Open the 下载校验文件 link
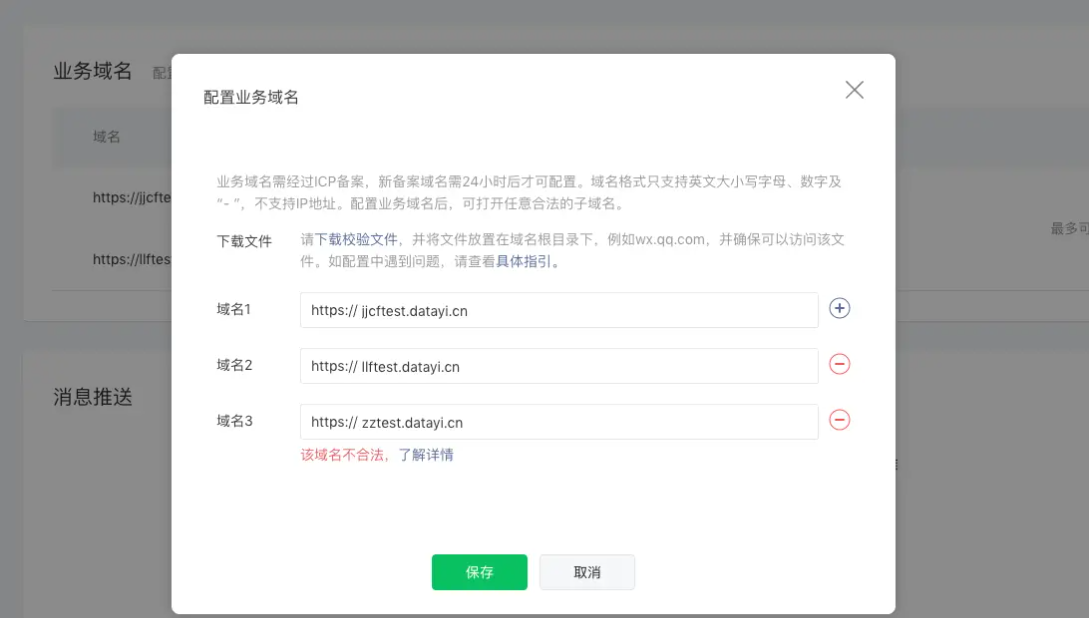Image resolution: width=1090 pixels, height=618 pixels. 356,240
